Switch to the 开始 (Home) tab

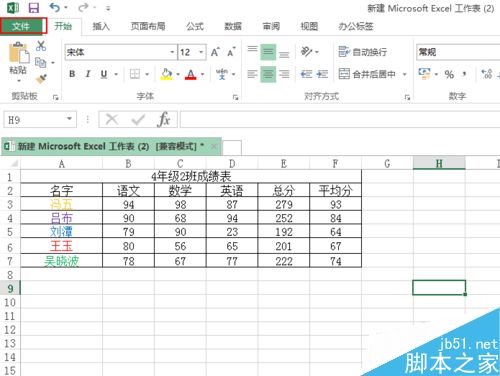[x=63, y=26]
